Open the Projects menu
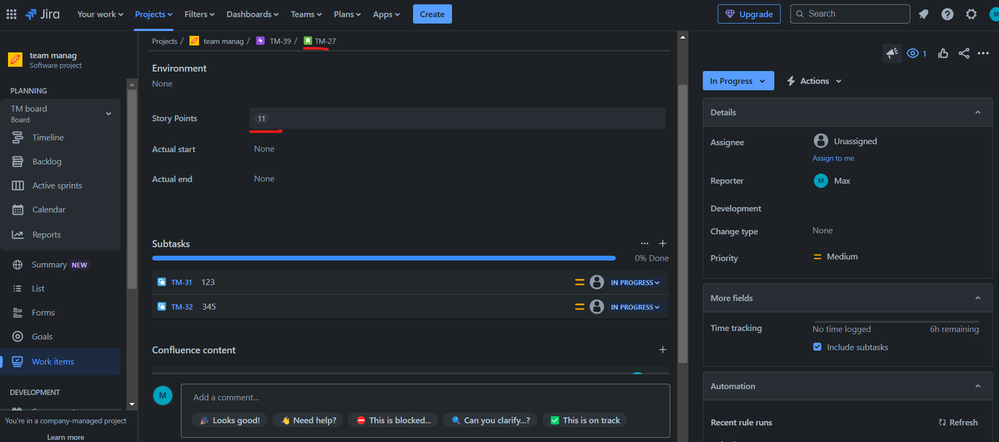 pyautogui.click(x=154, y=14)
